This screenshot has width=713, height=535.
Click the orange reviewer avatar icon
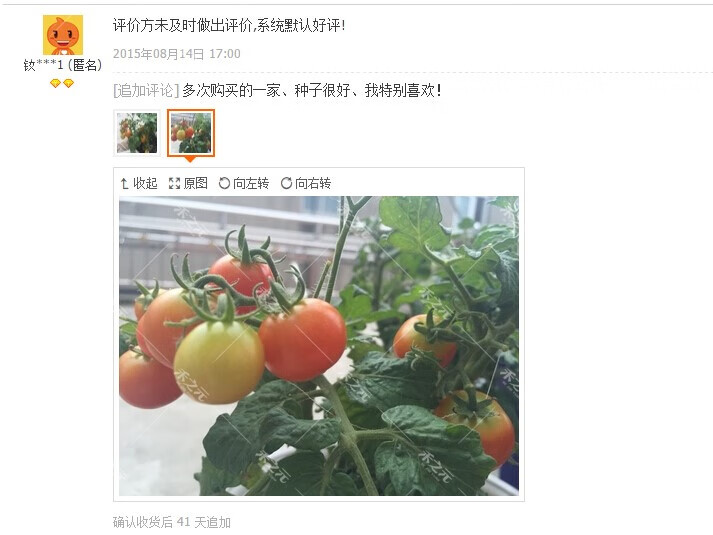(x=63, y=35)
